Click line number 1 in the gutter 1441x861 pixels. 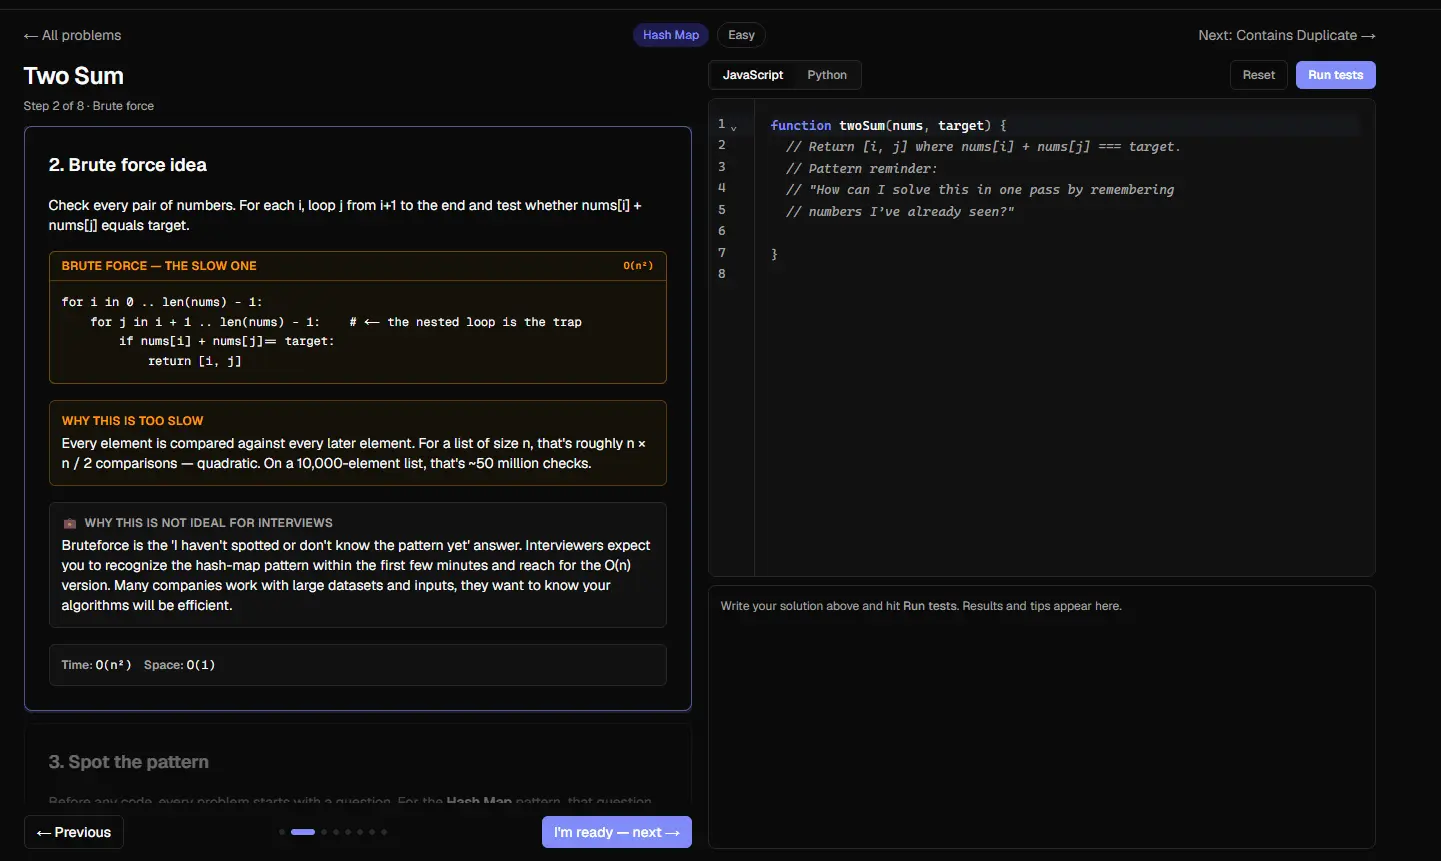click(721, 124)
